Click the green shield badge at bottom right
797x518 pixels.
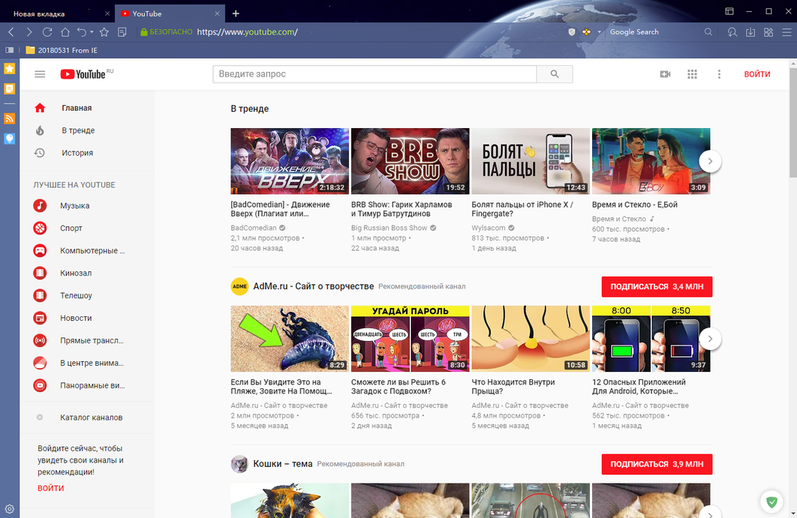coord(772,502)
